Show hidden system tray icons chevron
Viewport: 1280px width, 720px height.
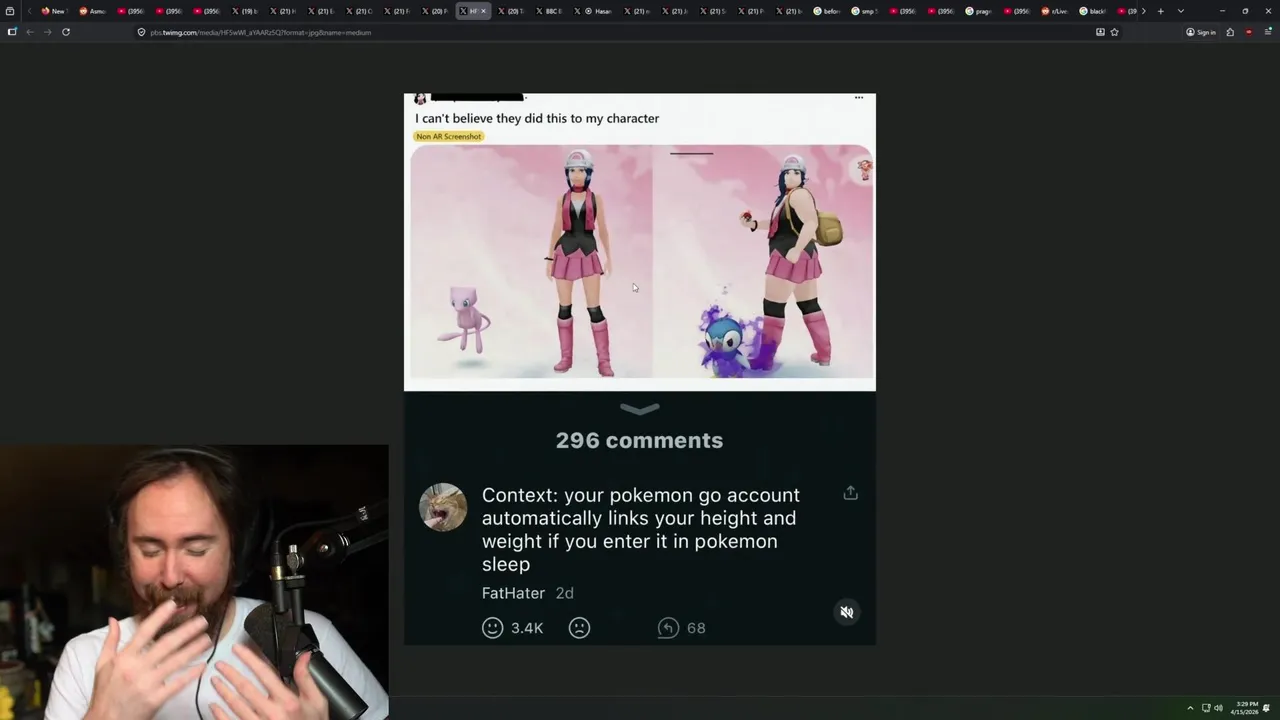tap(1190, 708)
